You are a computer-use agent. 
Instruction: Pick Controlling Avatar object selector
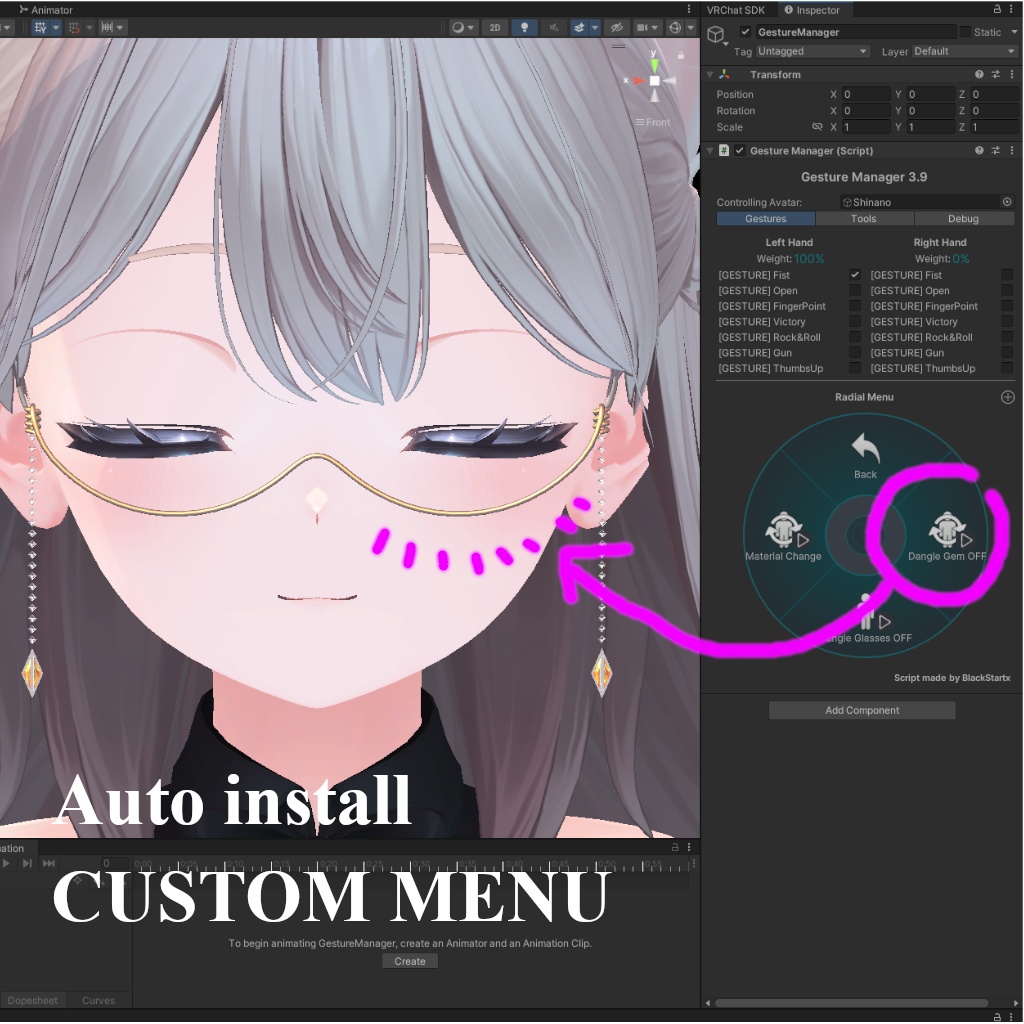1007,202
